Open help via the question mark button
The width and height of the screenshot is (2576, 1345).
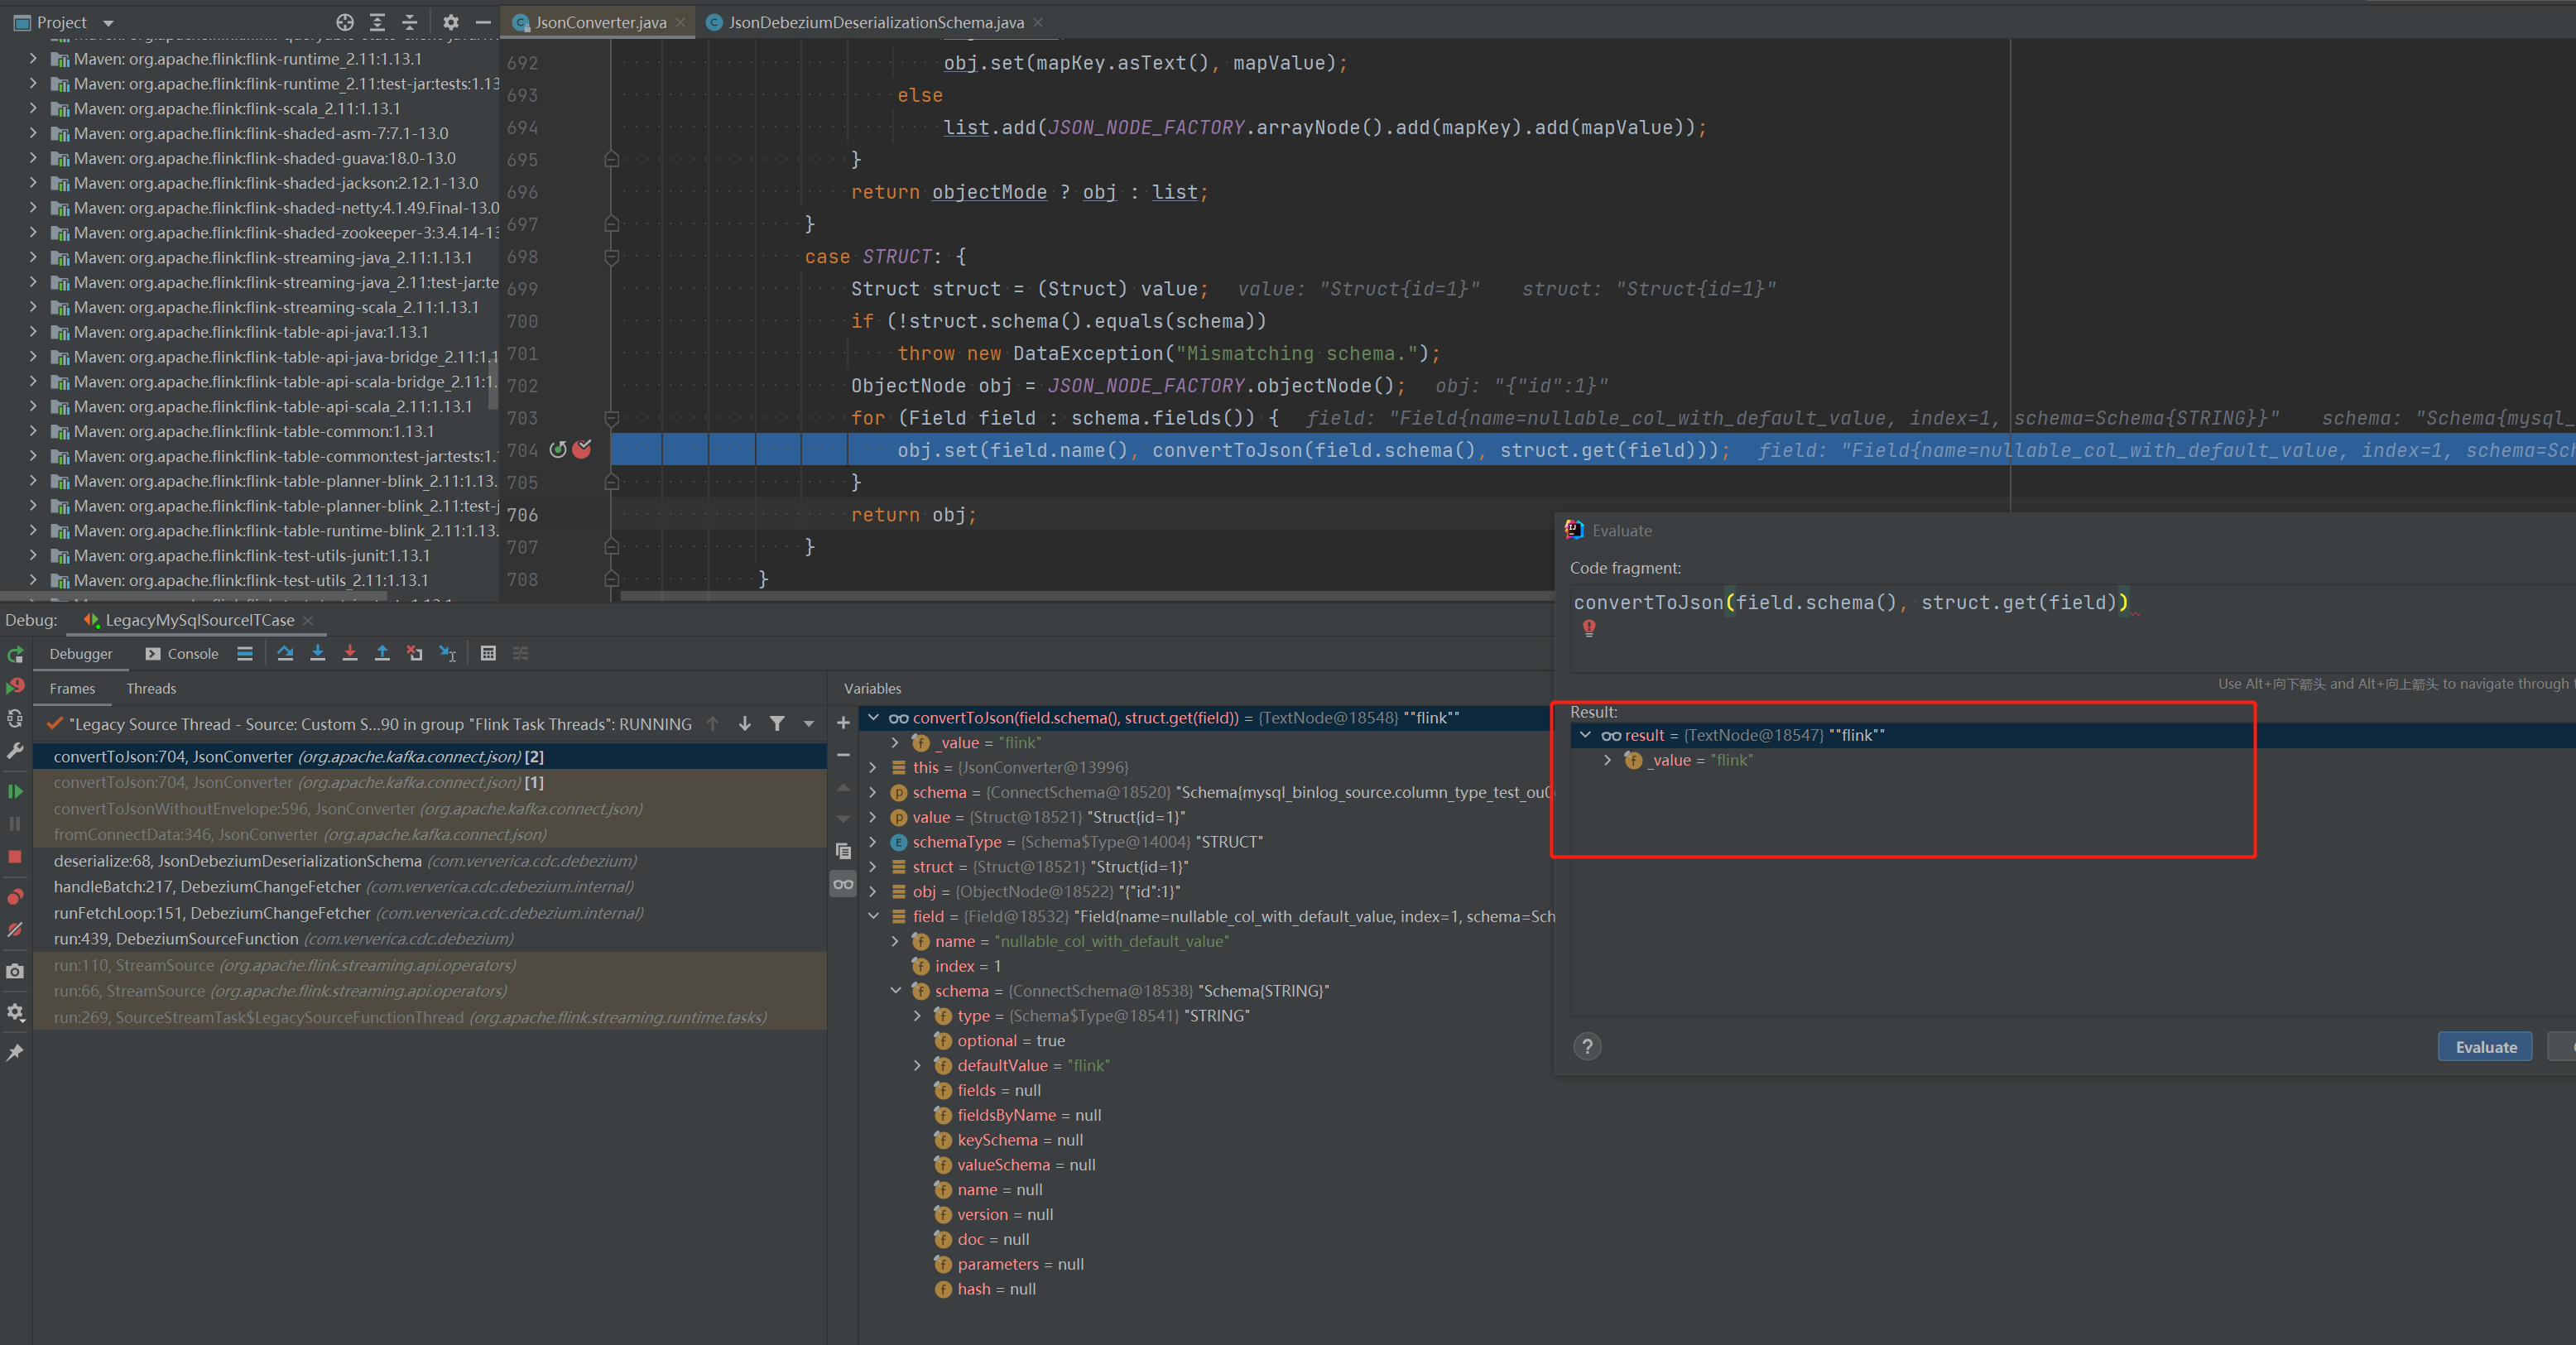(x=1587, y=1047)
